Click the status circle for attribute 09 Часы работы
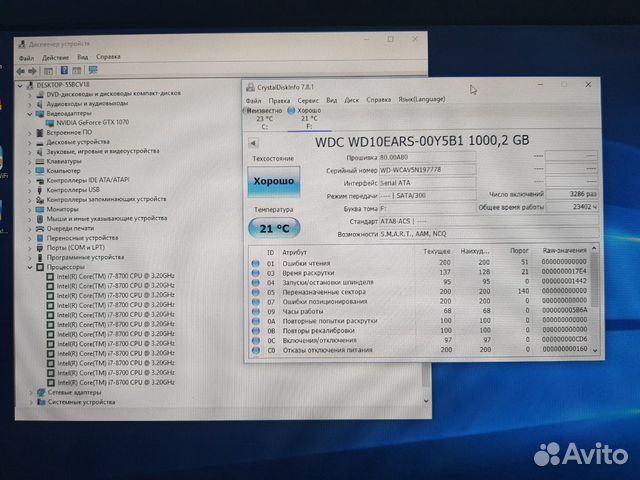The width and height of the screenshot is (640, 480). [256, 311]
